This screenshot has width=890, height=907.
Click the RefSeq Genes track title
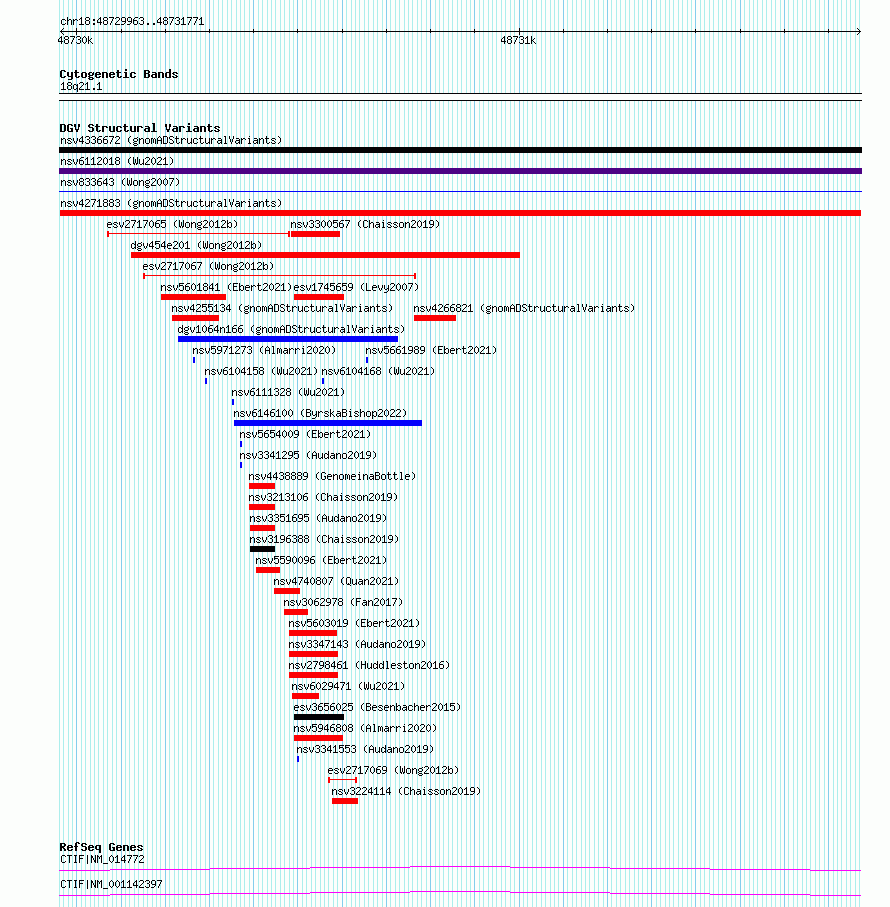click(x=101, y=847)
